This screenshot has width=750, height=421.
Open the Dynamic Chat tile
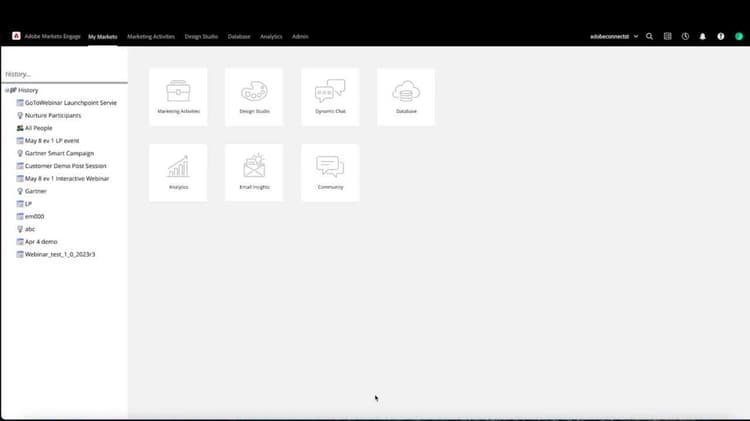pos(330,97)
